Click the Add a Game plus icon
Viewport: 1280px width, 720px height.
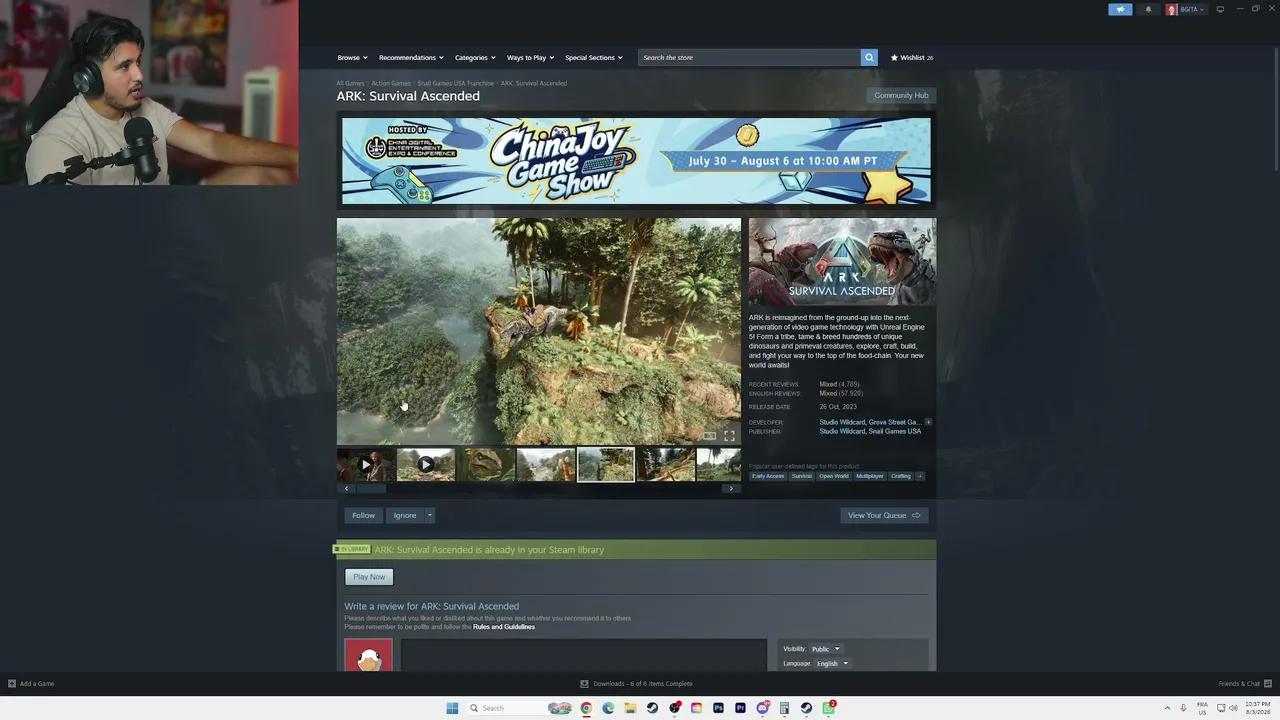pos(12,684)
